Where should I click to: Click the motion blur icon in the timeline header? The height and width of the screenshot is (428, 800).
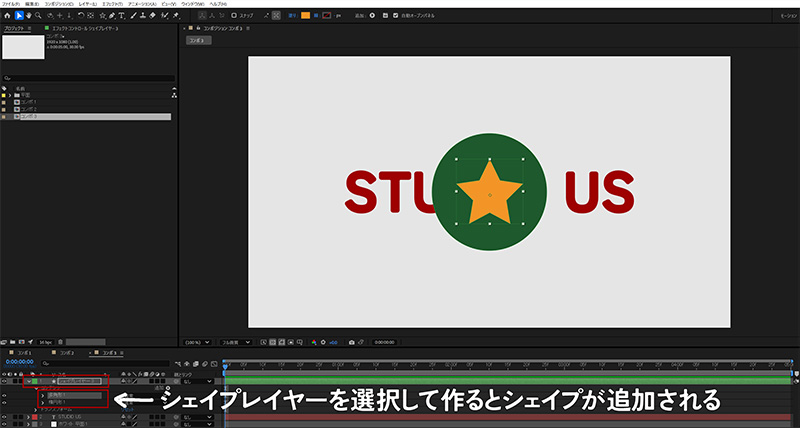click(x=205, y=364)
